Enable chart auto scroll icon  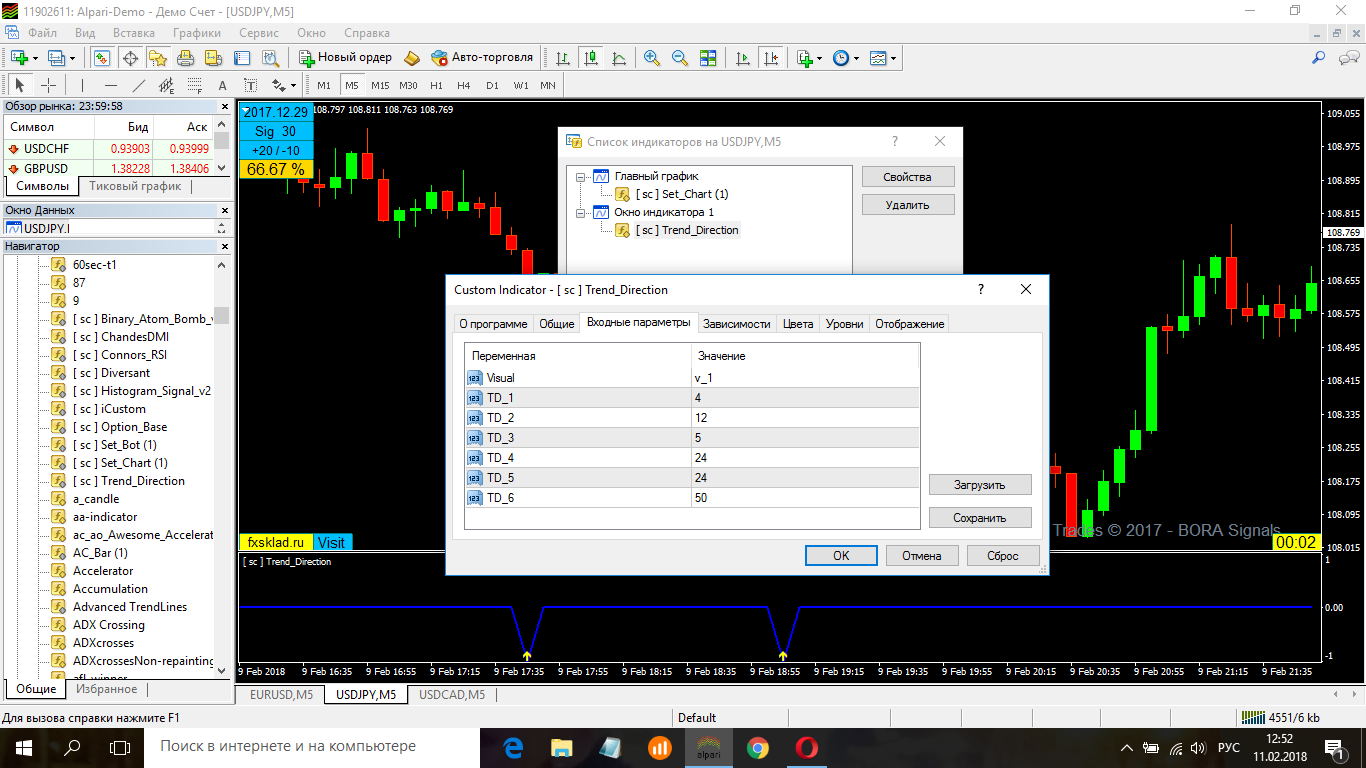[742, 58]
